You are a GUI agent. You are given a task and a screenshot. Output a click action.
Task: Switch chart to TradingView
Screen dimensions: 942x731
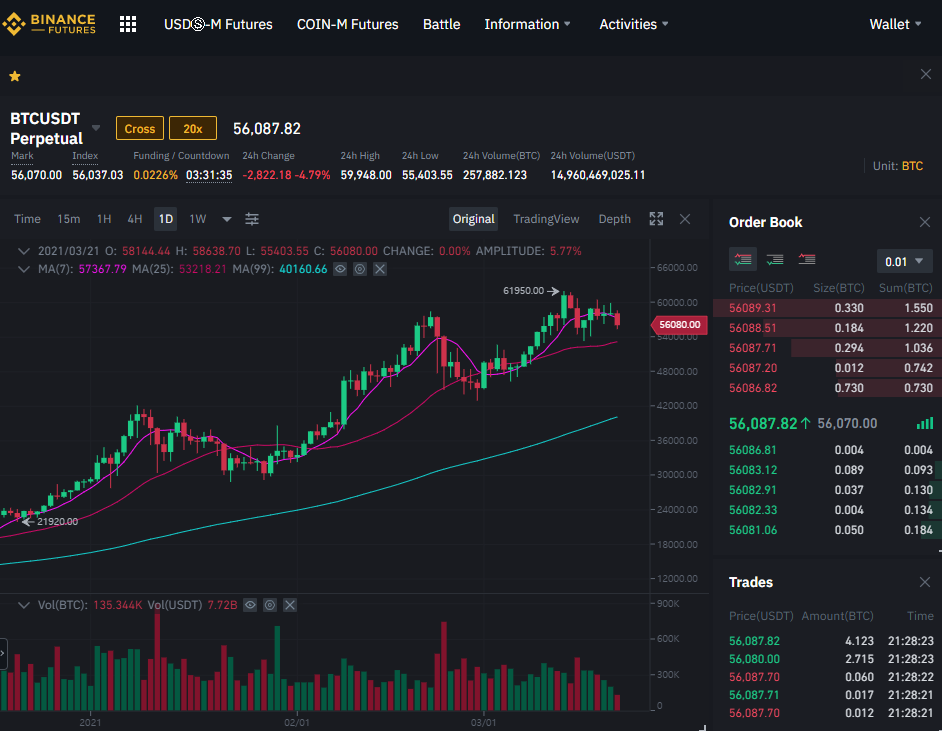pyautogui.click(x=546, y=219)
